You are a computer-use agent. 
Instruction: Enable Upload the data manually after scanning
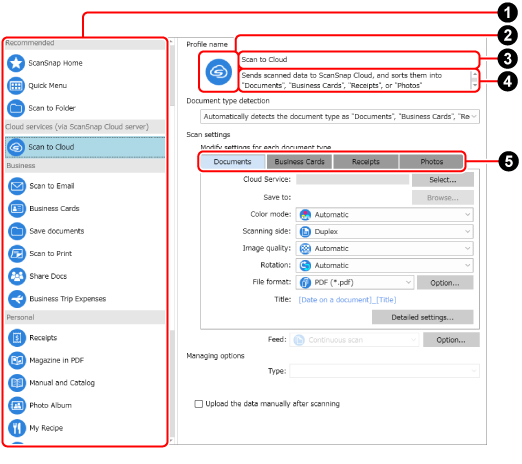(198, 404)
